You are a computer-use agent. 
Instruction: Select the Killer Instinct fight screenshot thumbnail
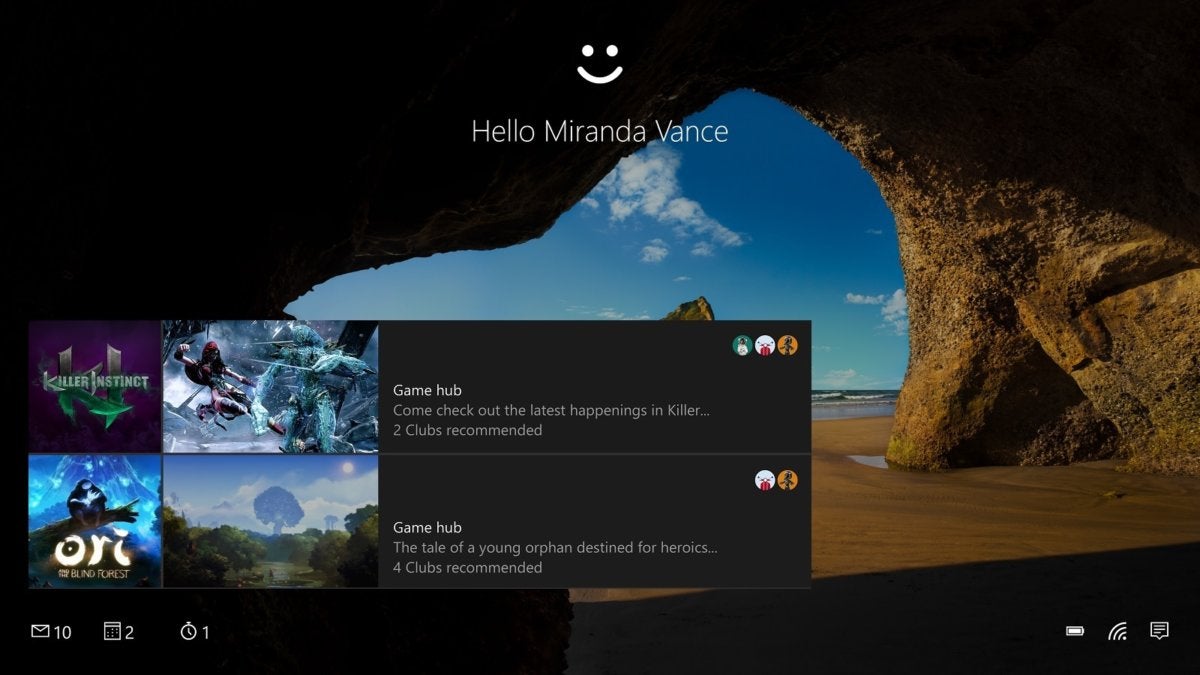click(x=271, y=386)
